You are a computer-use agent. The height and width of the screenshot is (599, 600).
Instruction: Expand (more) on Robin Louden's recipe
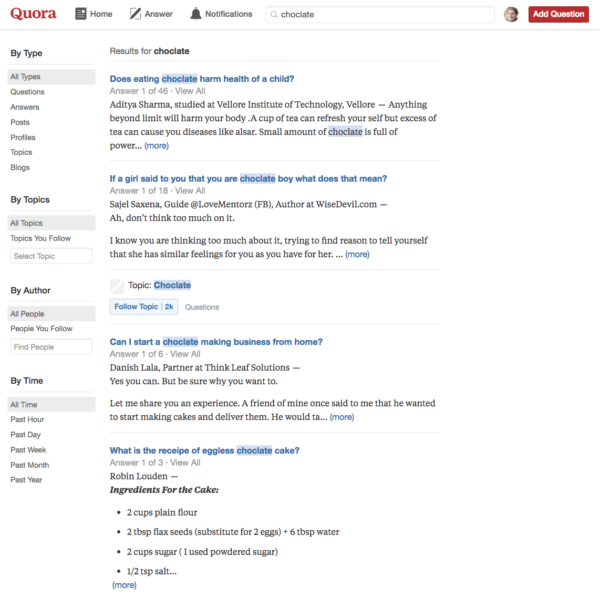(x=124, y=585)
